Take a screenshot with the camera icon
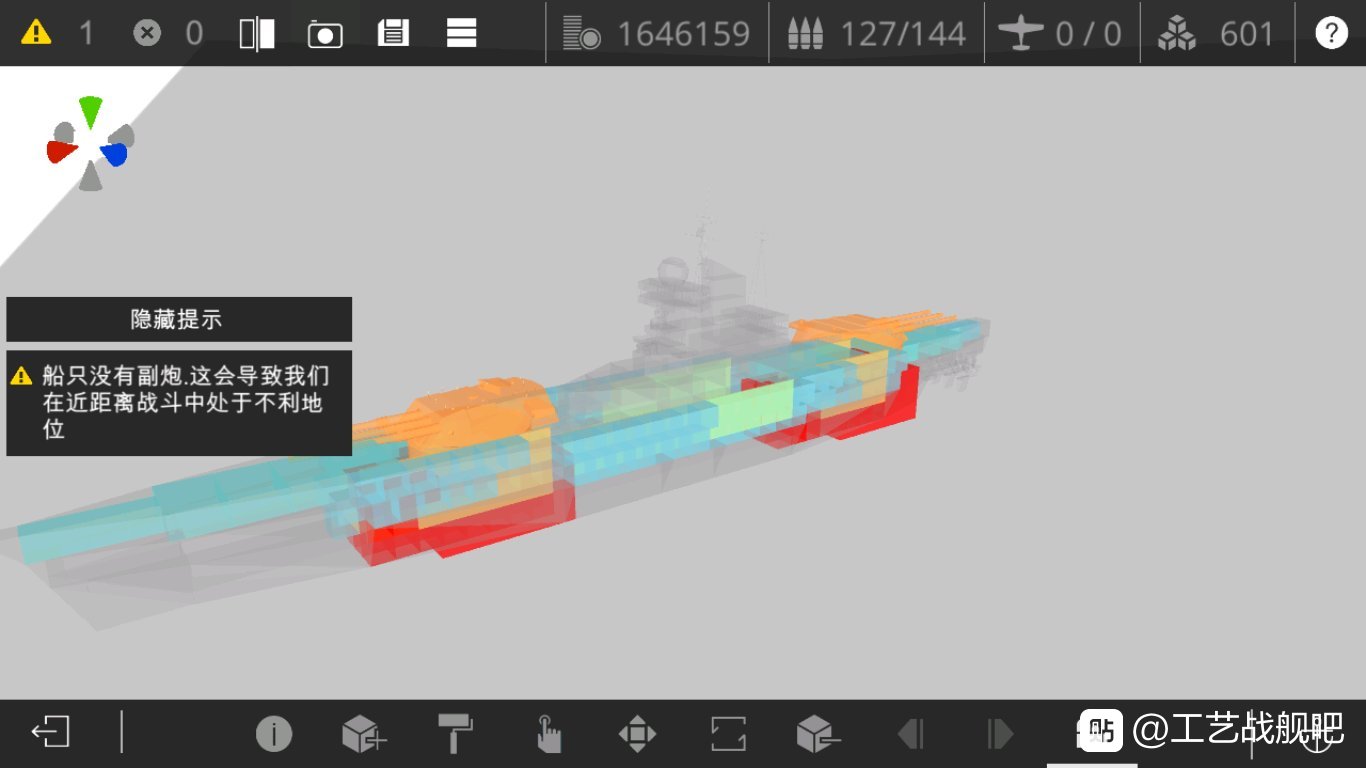The height and width of the screenshot is (768, 1366). [325, 34]
